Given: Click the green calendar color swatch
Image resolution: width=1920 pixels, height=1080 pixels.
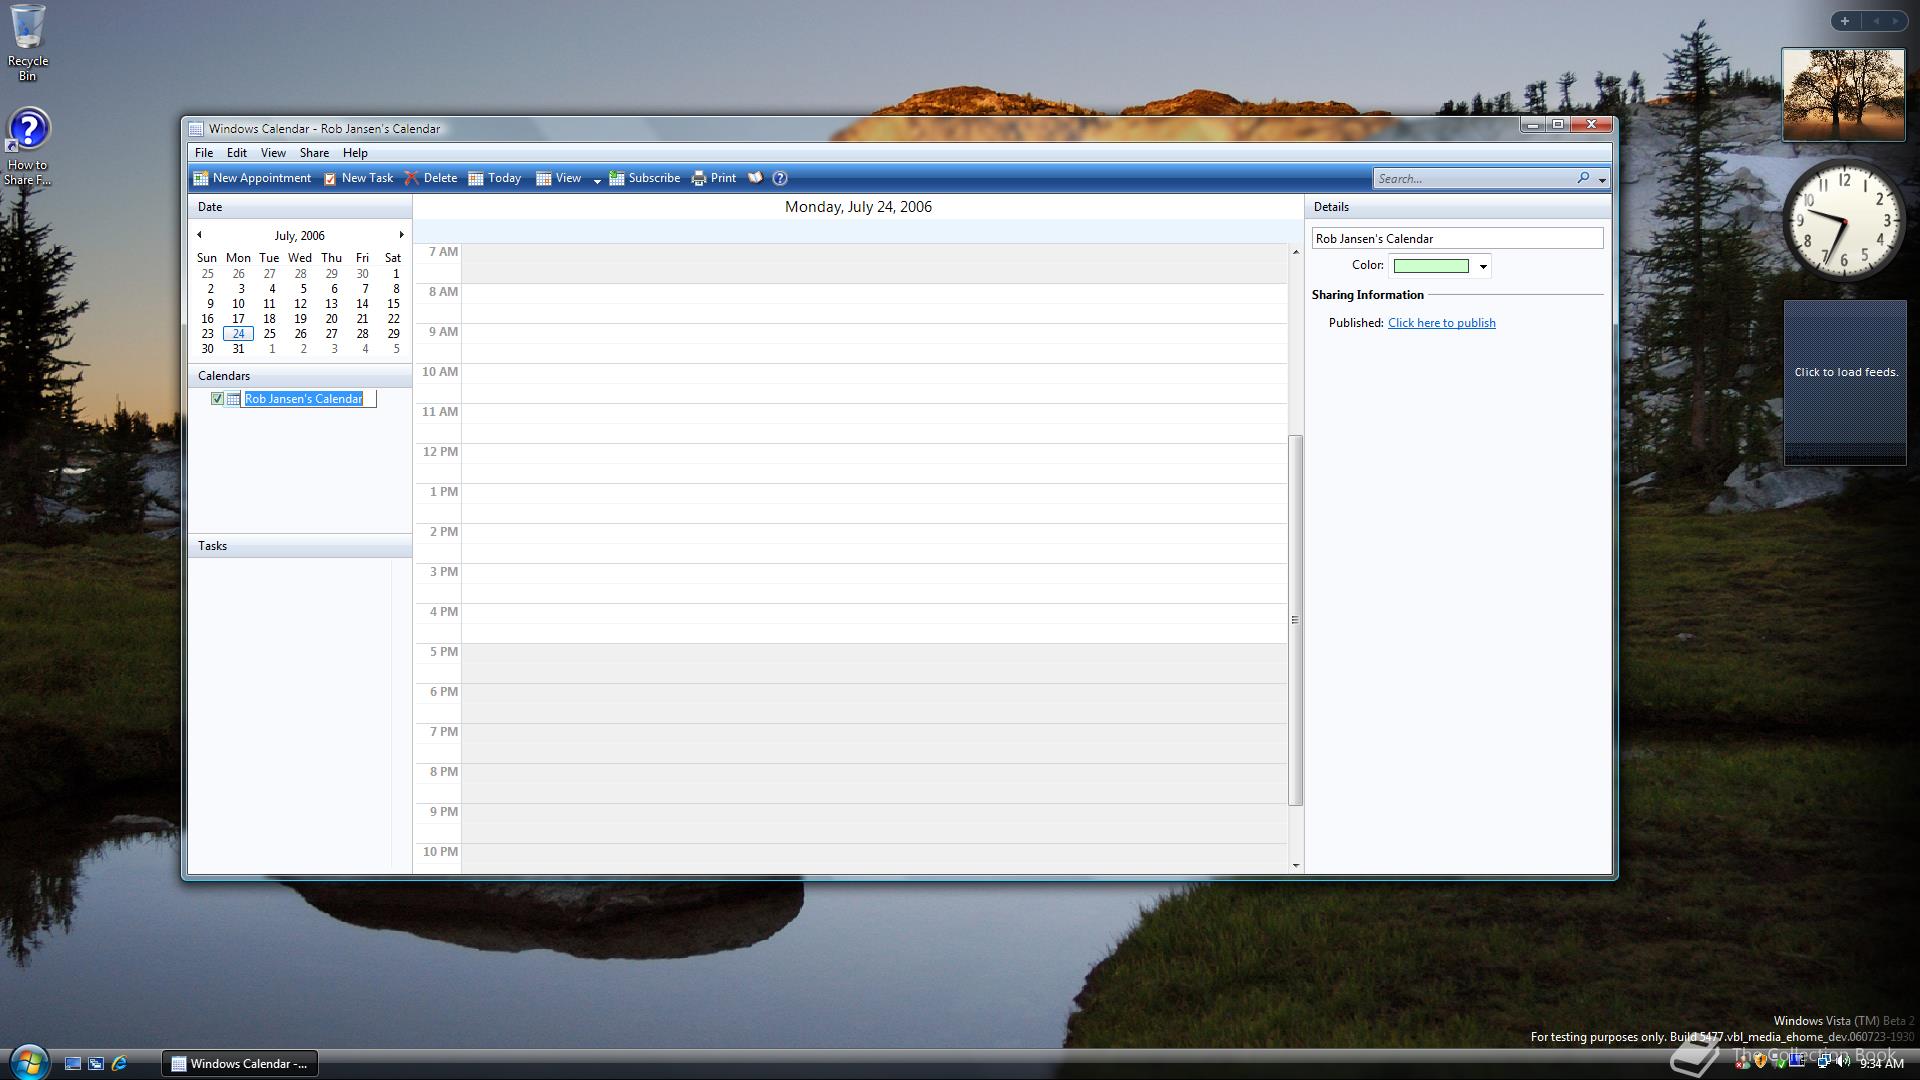Looking at the screenshot, I should click(x=1431, y=266).
